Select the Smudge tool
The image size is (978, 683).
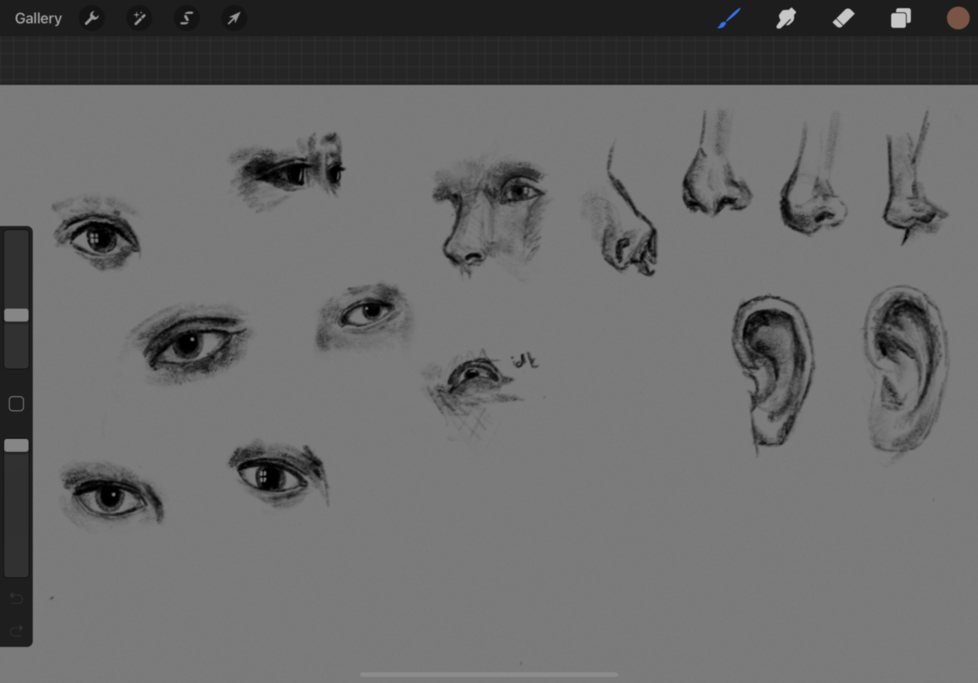(x=786, y=19)
